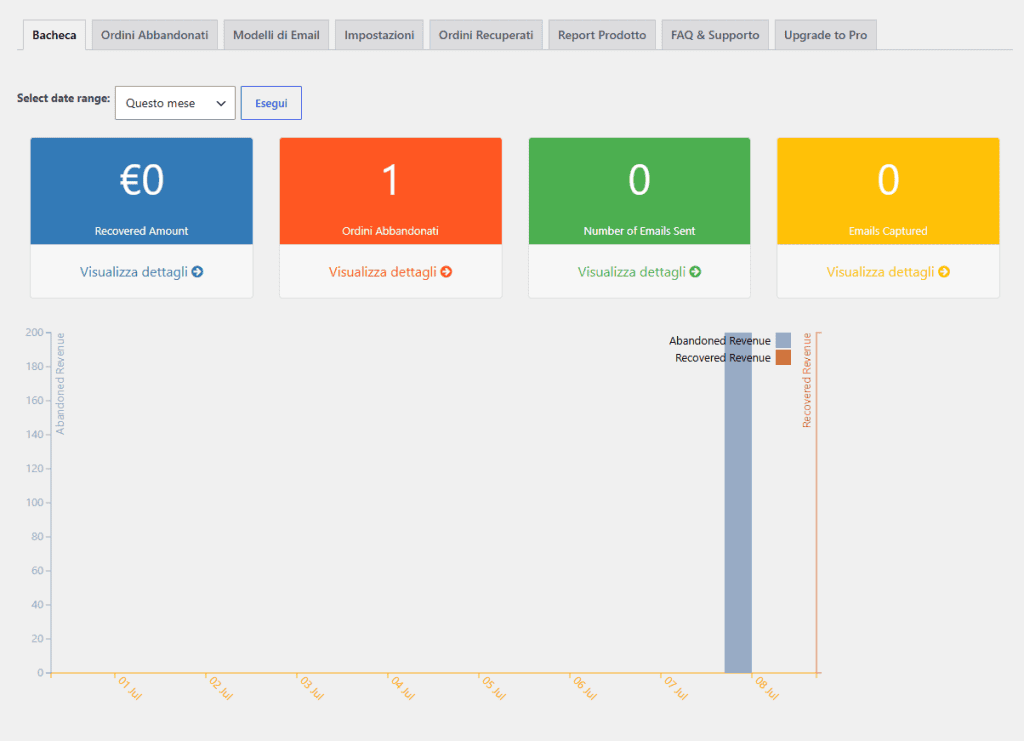Click the Abandoned Revenue legend color swatch
Viewport: 1024px width, 741px height.
coord(783,340)
